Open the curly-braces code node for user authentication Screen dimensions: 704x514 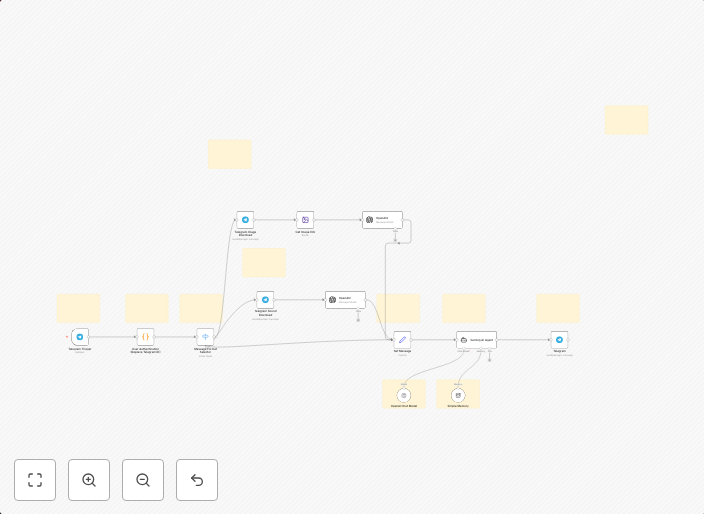[145, 337]
